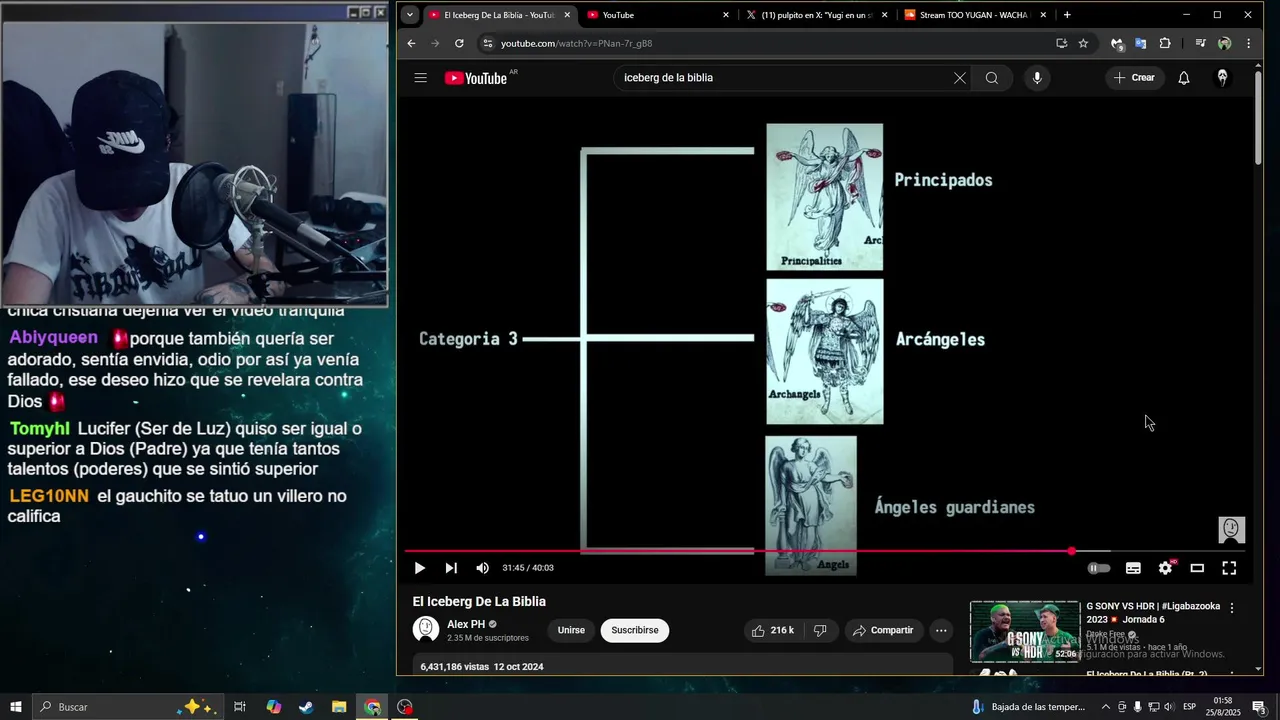1280x720 pixels.
Task: Open more actions ellipsis under the video
Action: pos(940,631)
